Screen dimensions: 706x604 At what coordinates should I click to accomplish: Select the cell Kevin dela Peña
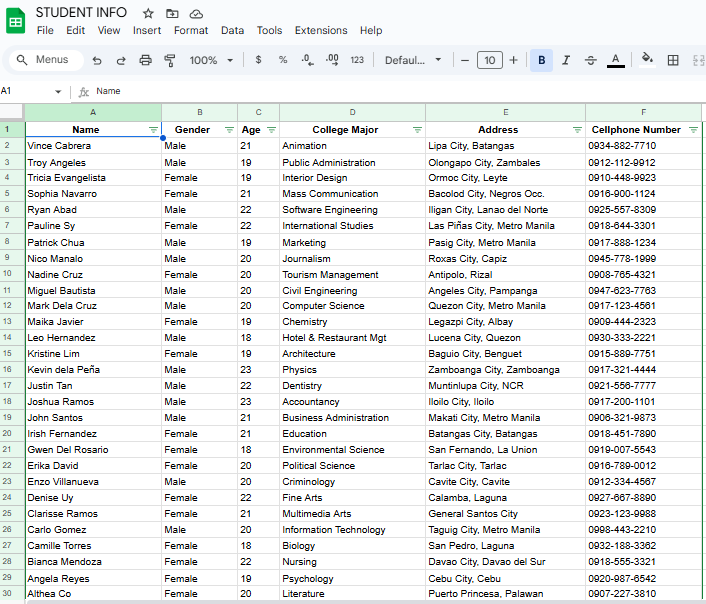click(93, 370)
